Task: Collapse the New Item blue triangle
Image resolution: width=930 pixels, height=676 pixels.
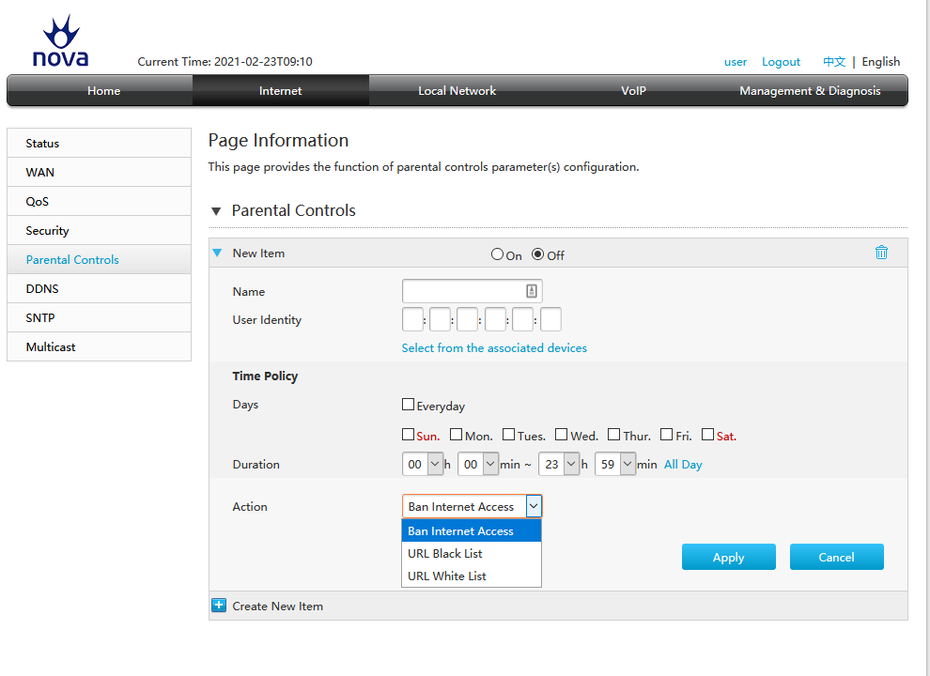Action: pyautogui.click(x=217, y=253)
